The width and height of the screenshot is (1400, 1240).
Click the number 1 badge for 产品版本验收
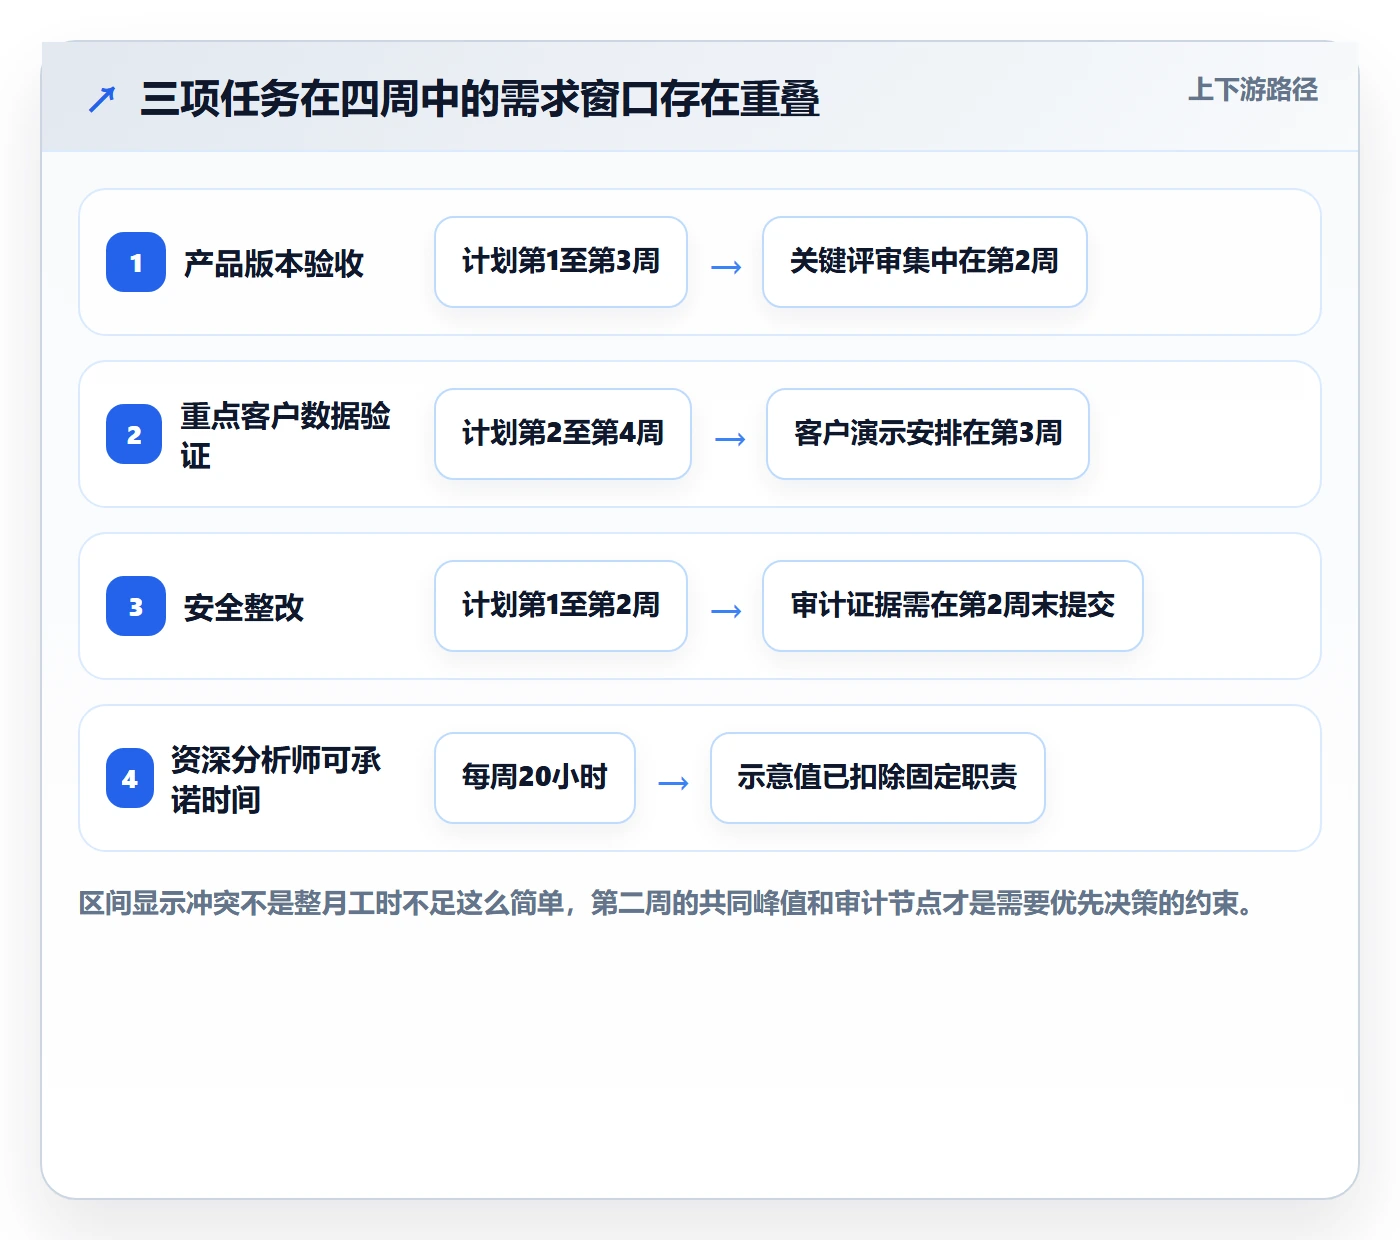tap(136, 262)
